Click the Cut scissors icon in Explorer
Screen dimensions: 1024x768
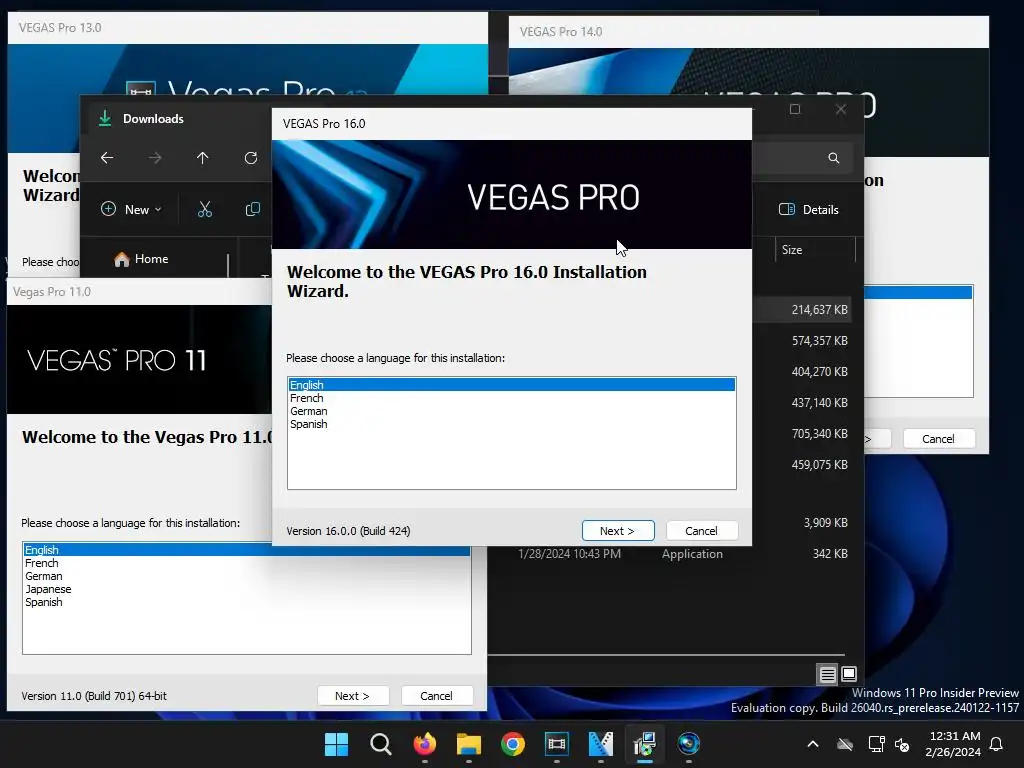205,209
